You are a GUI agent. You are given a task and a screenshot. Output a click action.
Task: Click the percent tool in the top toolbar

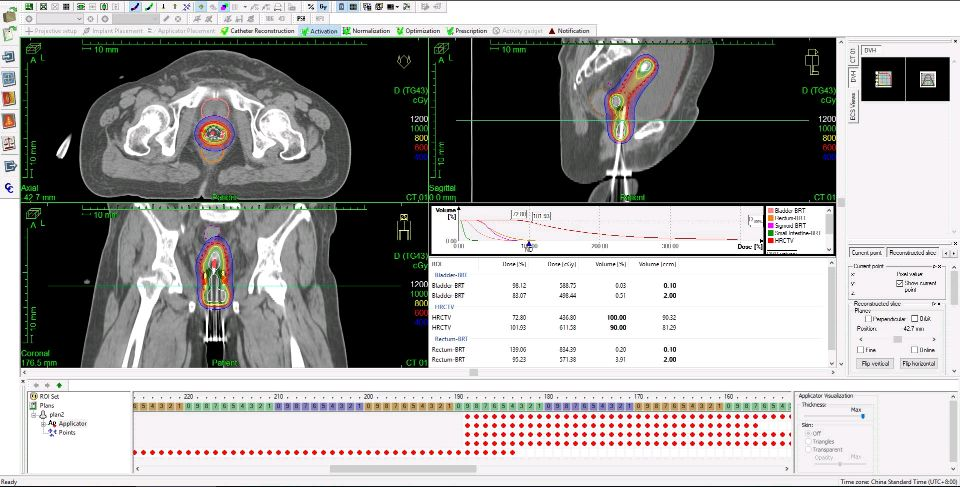pyautogui.click(x=311, y=6)
